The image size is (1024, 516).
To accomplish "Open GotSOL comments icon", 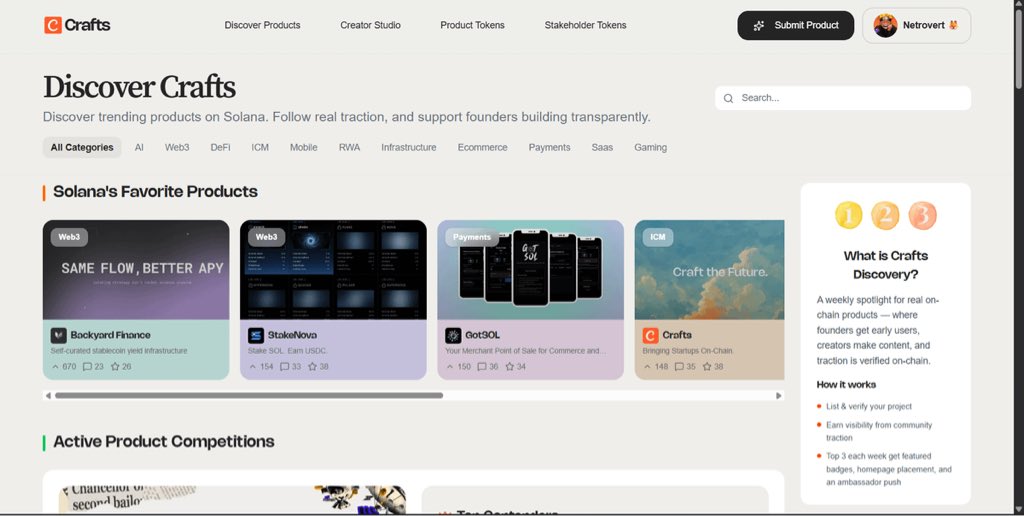I will (481, 366).
